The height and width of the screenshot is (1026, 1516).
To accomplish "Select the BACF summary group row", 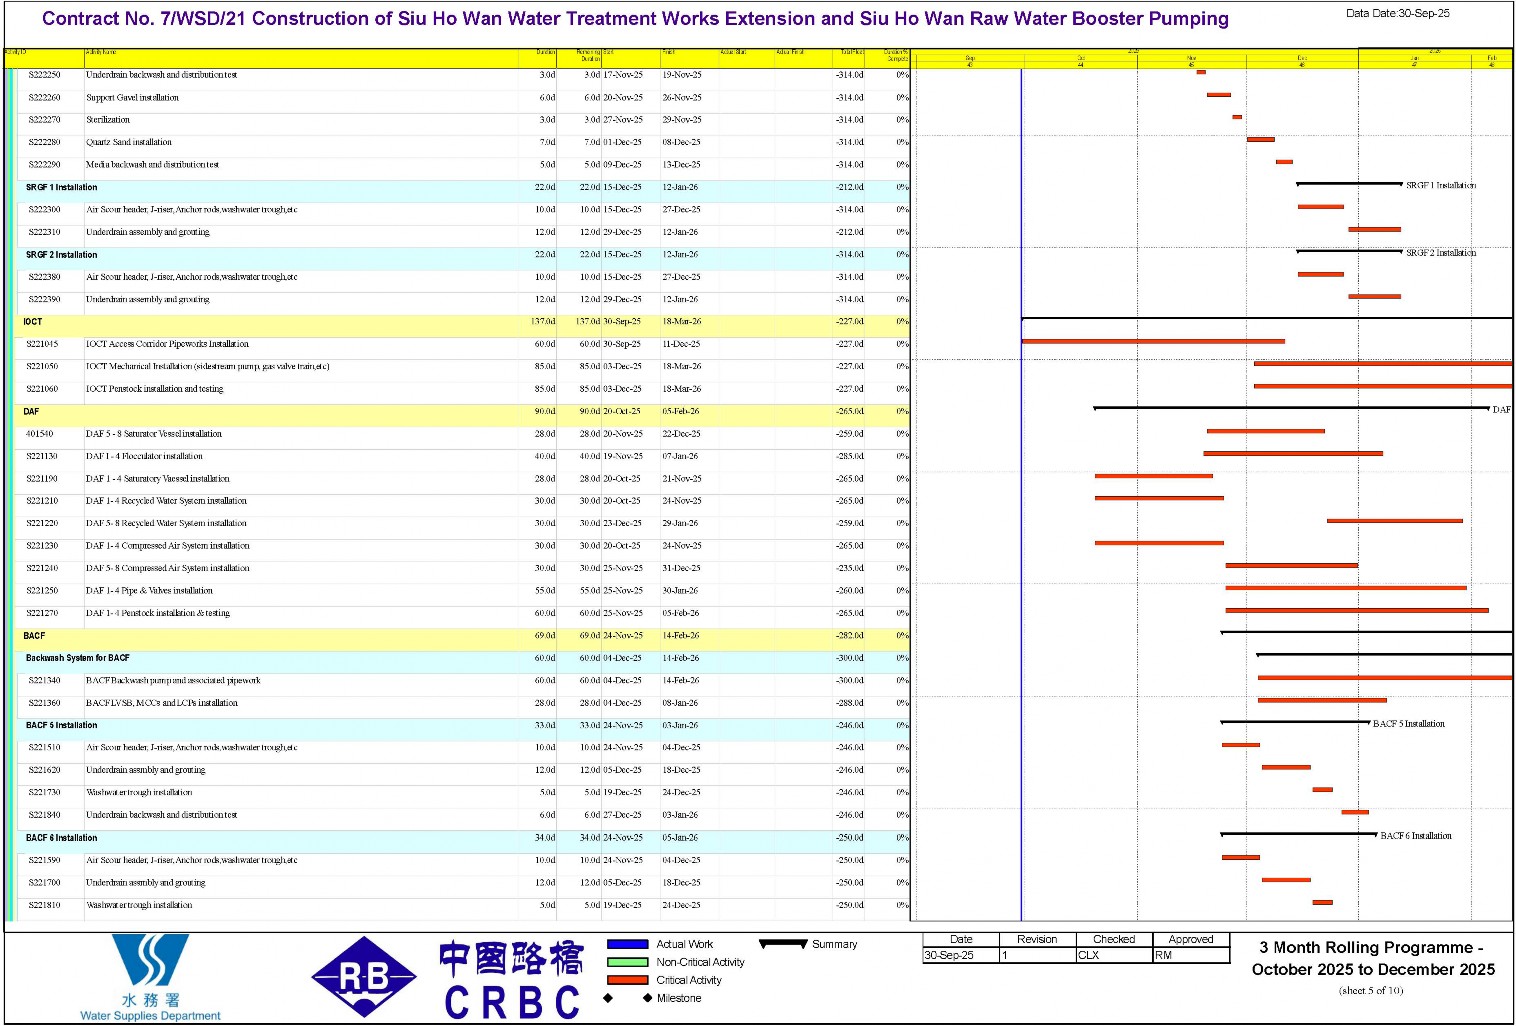I will 457,636.
